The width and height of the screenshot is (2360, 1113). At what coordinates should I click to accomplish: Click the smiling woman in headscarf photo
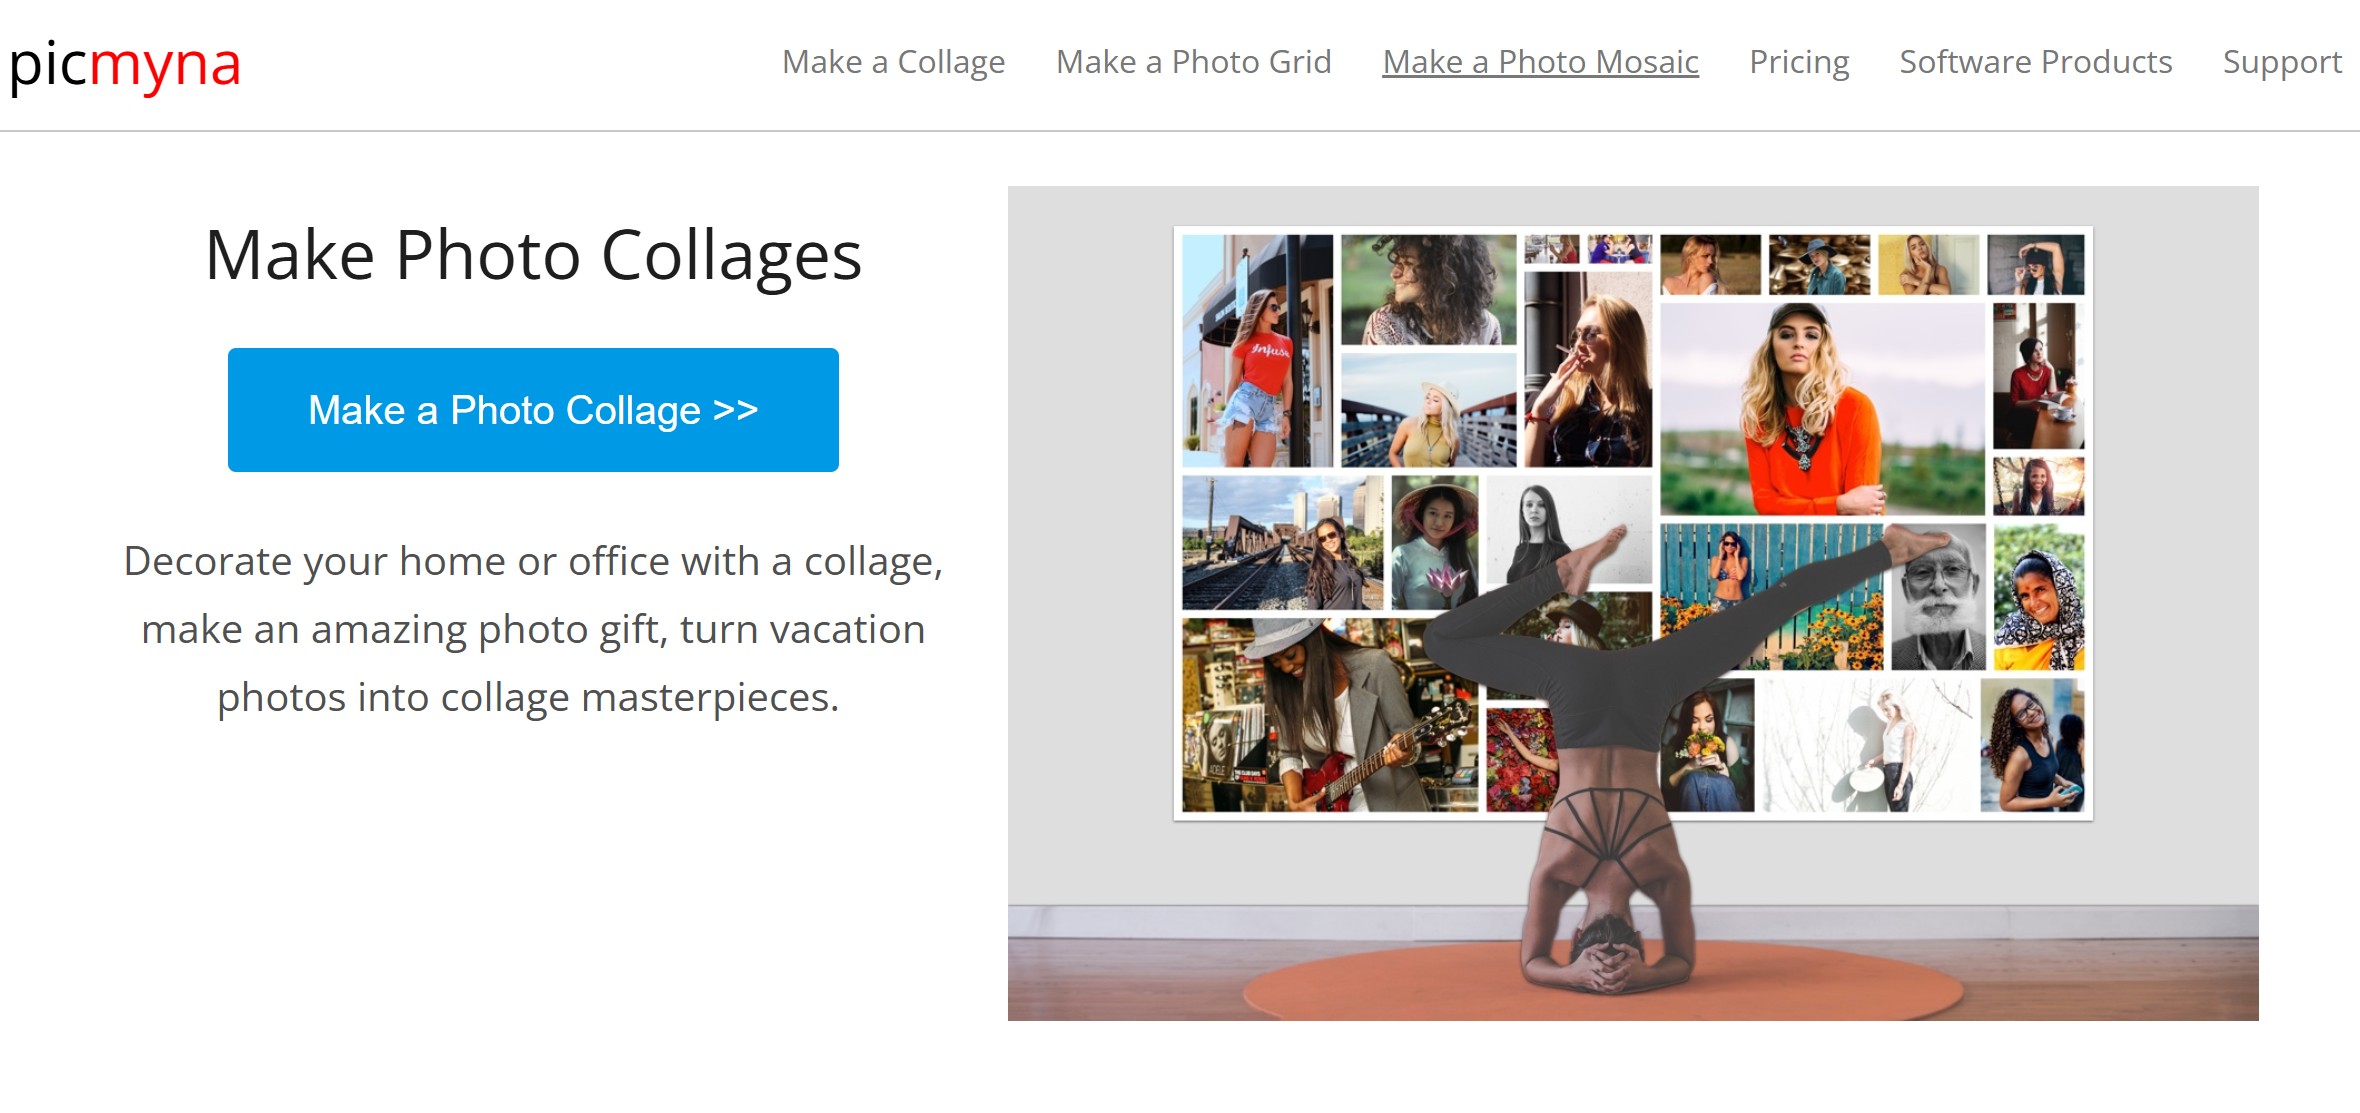click(2038, 598)
